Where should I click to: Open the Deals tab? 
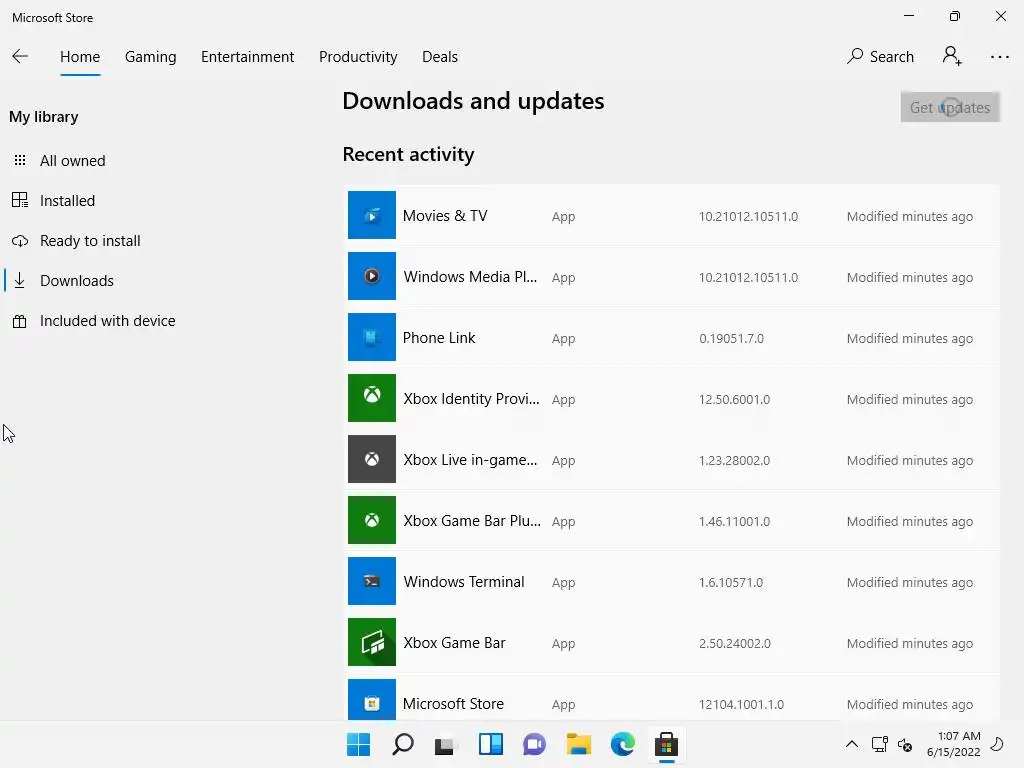click(440, 57)
